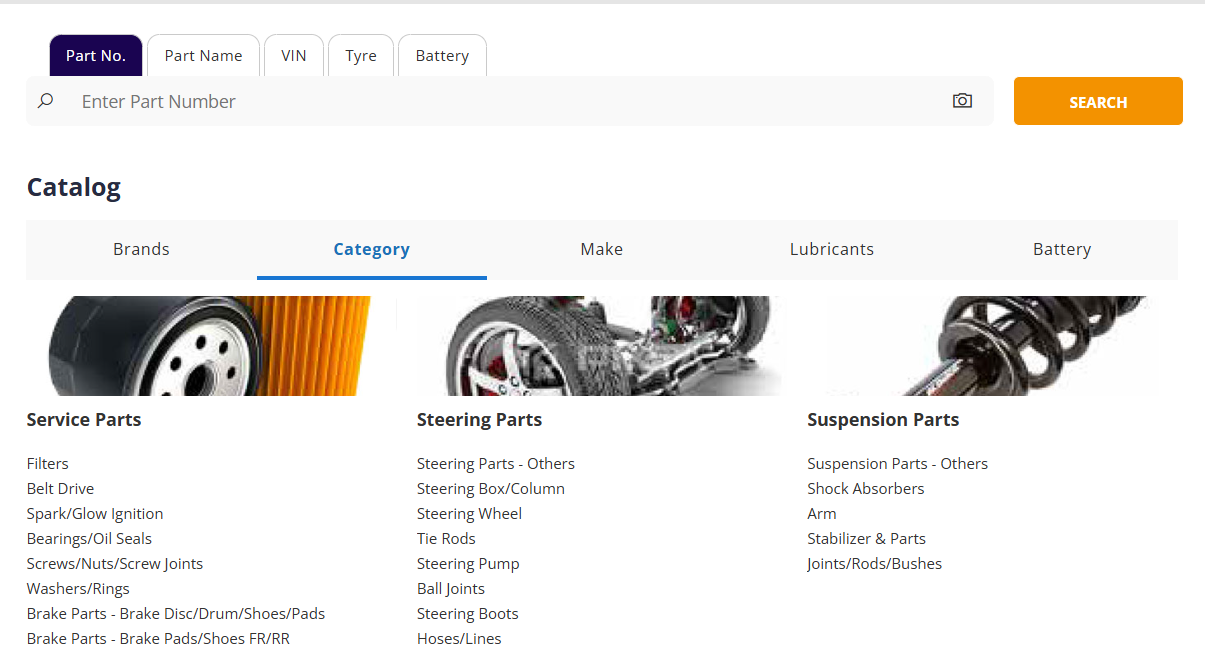1205x655 pixels.
Task: Open the Battery search tab
Action: click(x=442, y=56)
